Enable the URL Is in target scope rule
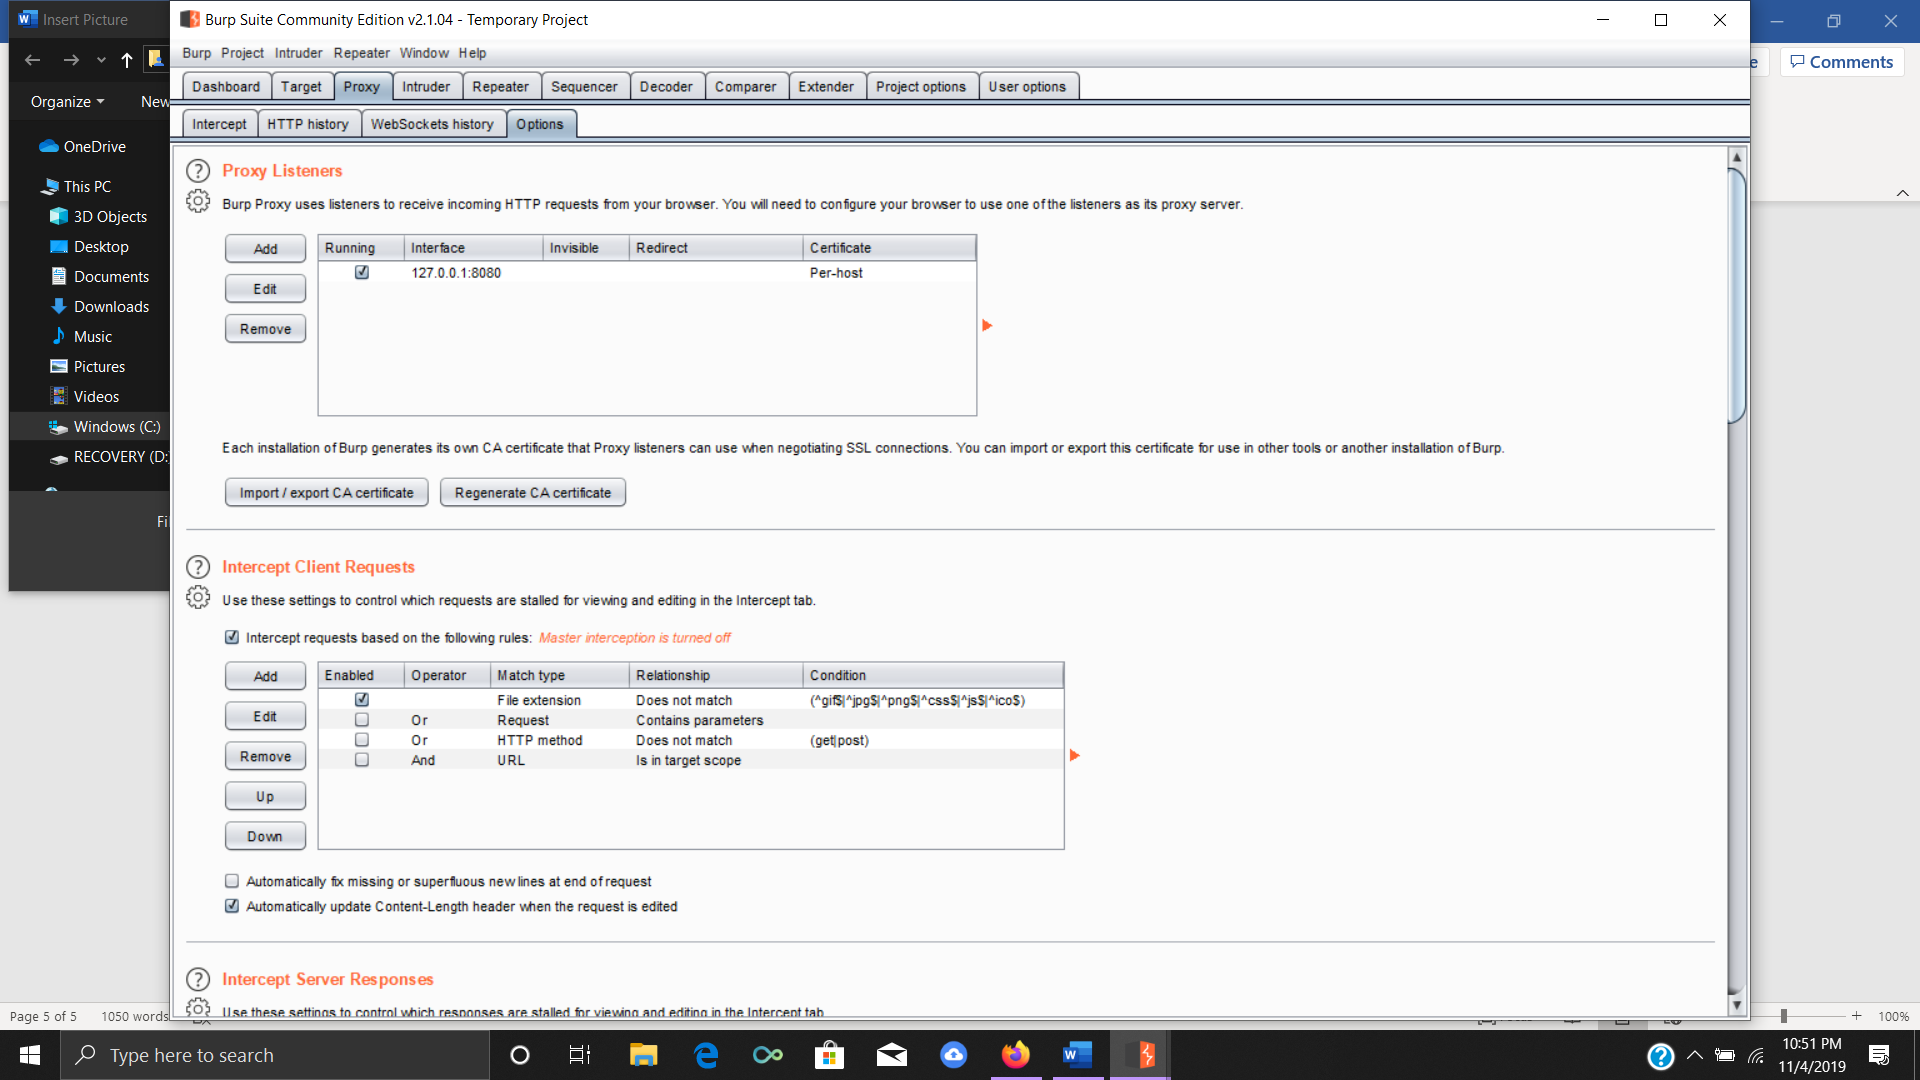This screenshot has height=1080, width=1920. (362, 760)
